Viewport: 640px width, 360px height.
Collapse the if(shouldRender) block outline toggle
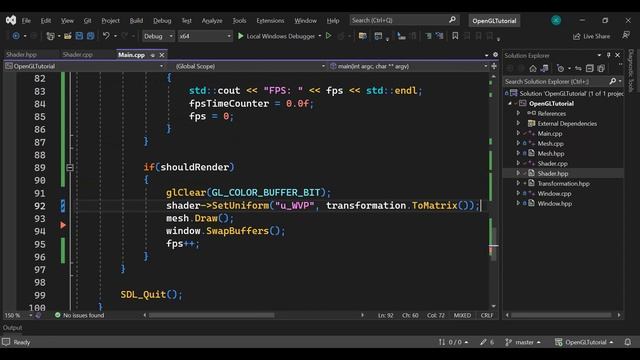pyautogui.click(x=70, y=167)
